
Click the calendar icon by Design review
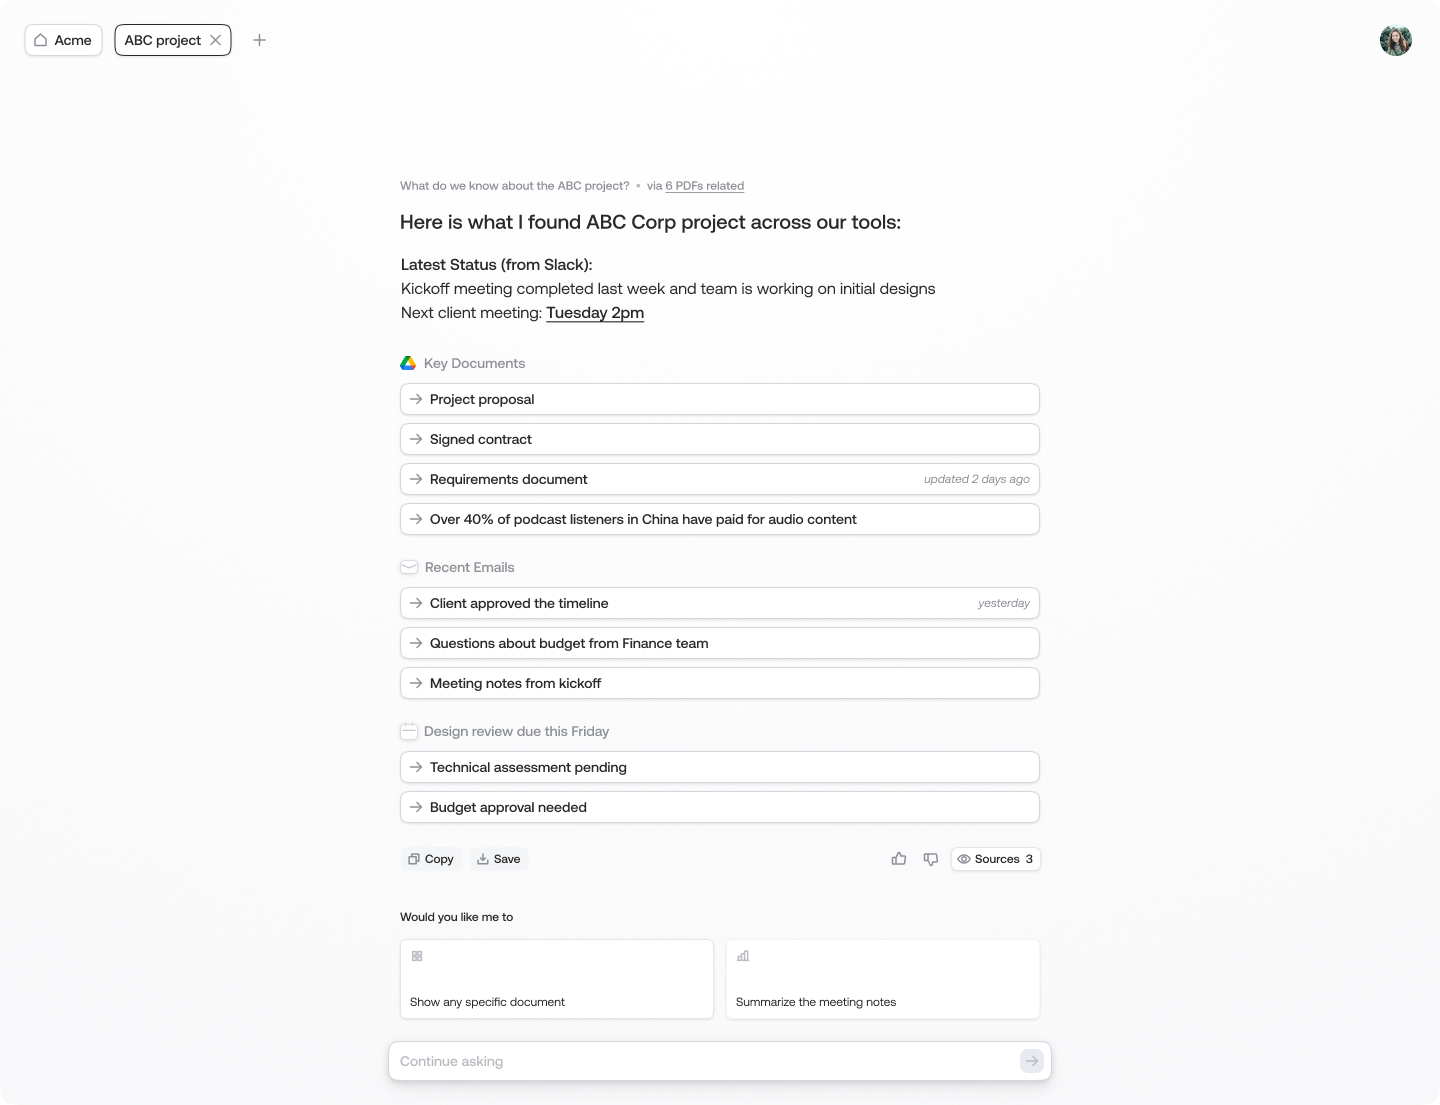(408, 731)
